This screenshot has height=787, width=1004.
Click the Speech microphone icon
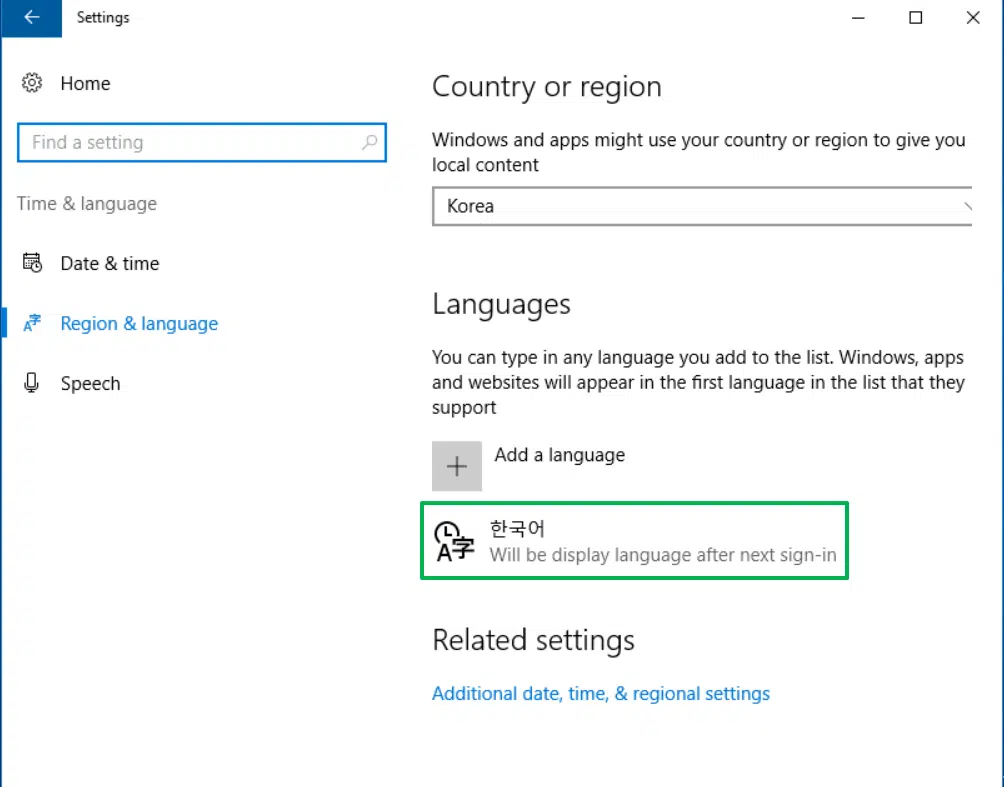tap(31, 383)
